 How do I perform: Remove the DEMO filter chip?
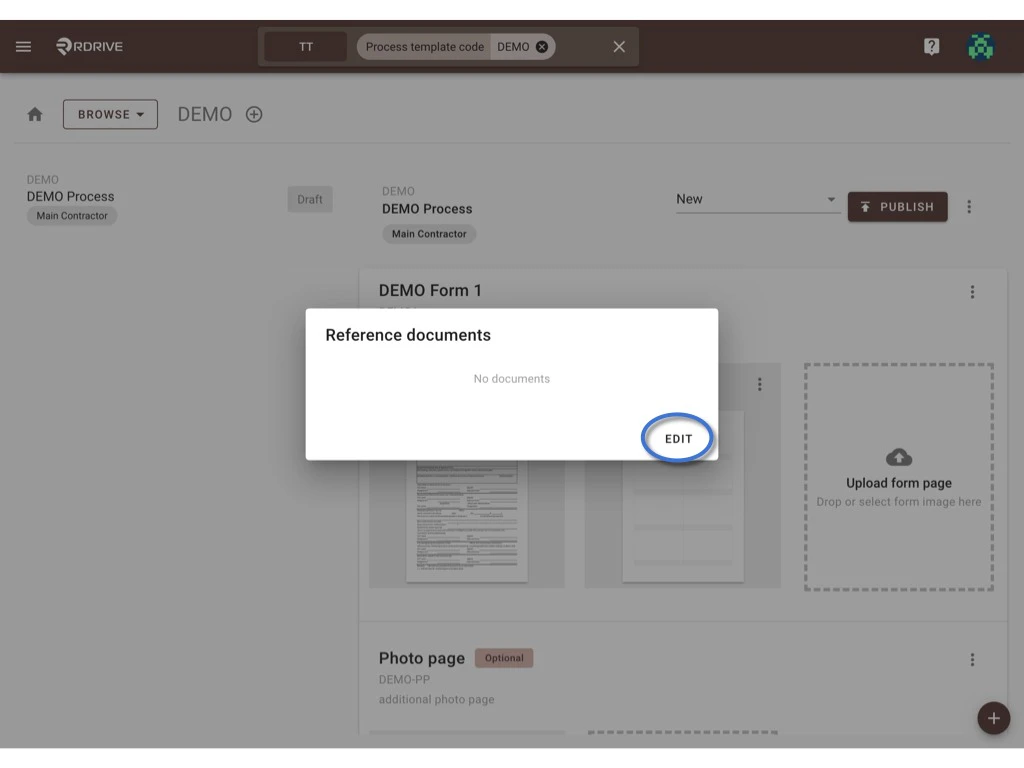click(x=540, y=46)
